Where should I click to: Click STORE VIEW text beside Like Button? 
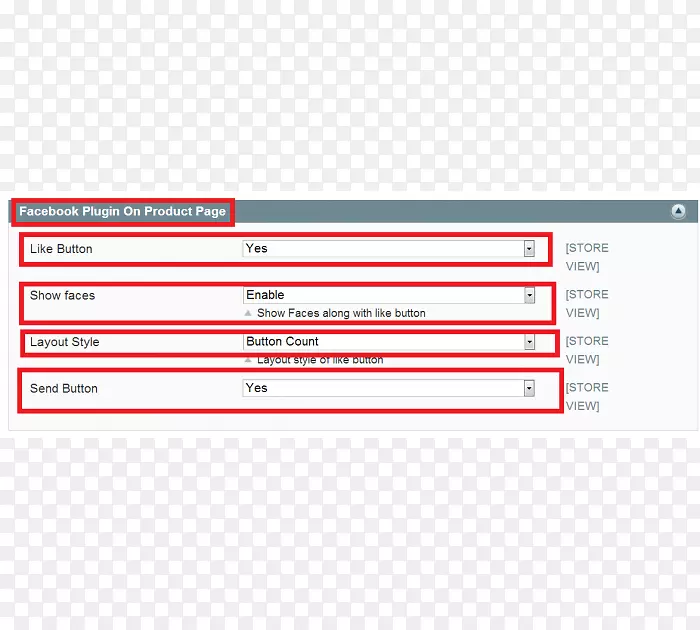coord(587,257)
